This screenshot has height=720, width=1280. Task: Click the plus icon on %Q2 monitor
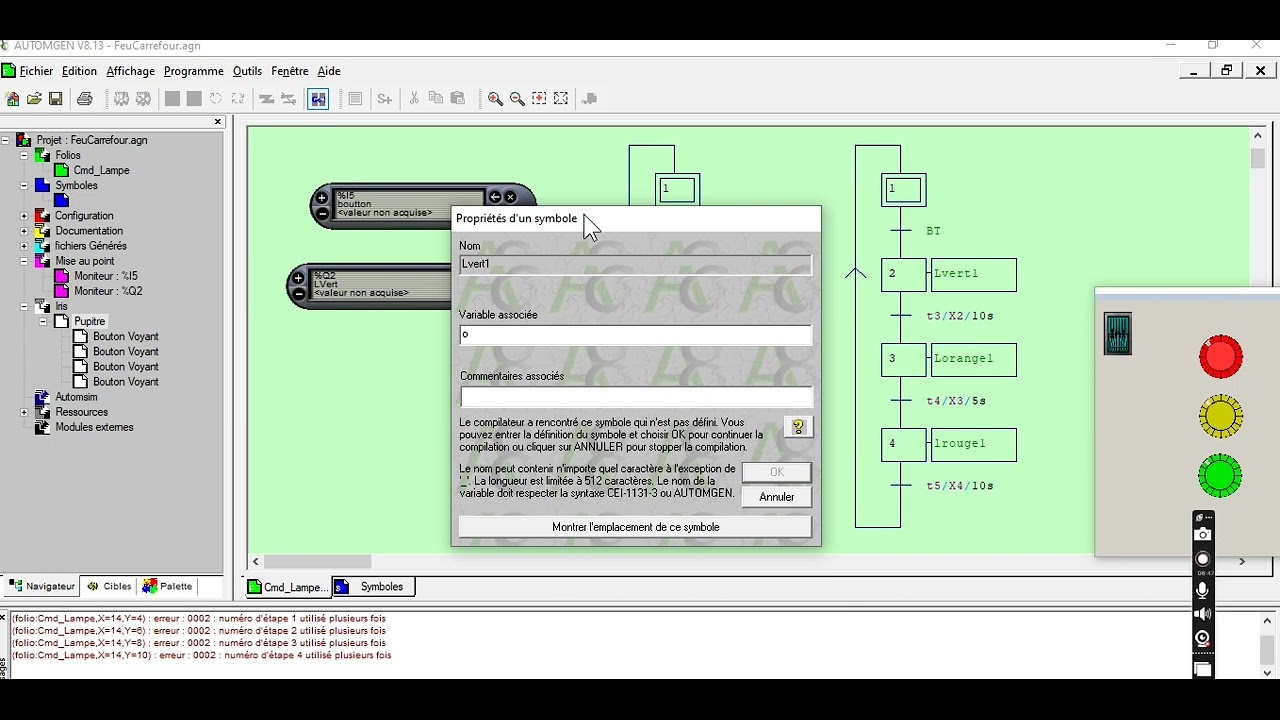point(298,278)
